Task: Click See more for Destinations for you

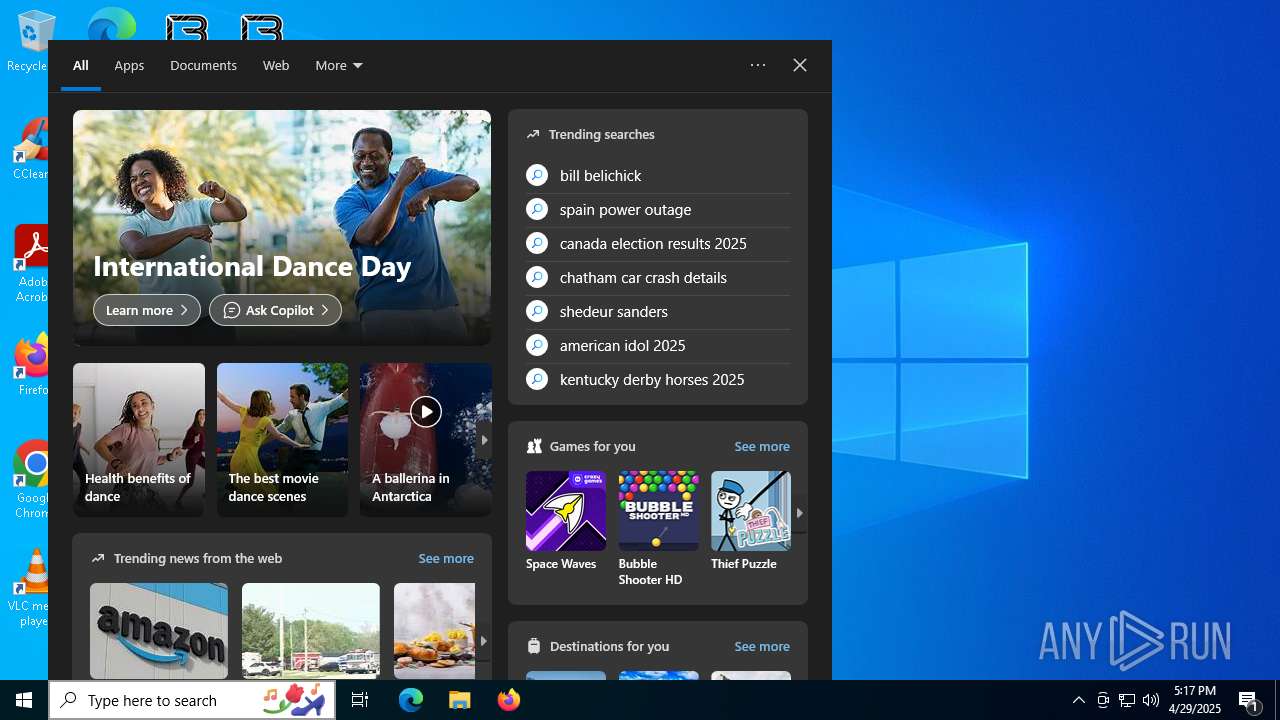Action: point(762,646)
